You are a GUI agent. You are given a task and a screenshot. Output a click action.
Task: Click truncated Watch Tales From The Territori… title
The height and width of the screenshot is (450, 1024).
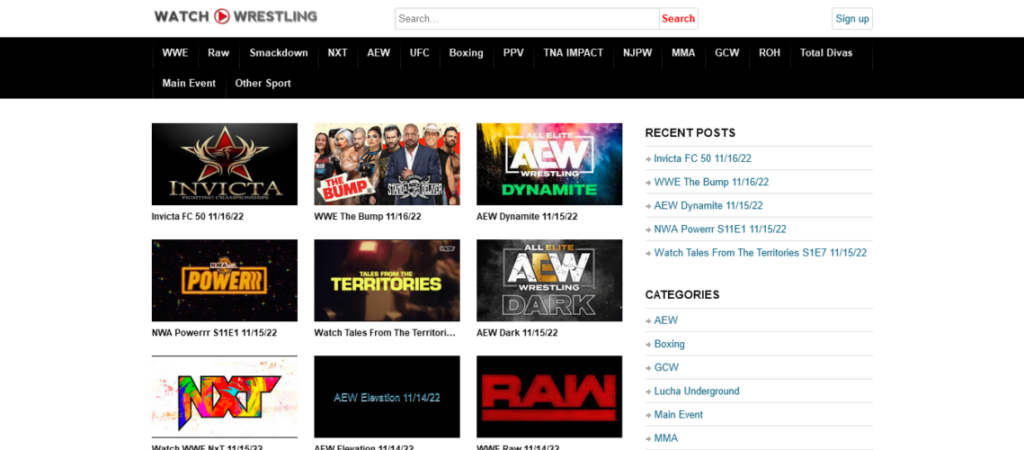click(x=385, y=333)
